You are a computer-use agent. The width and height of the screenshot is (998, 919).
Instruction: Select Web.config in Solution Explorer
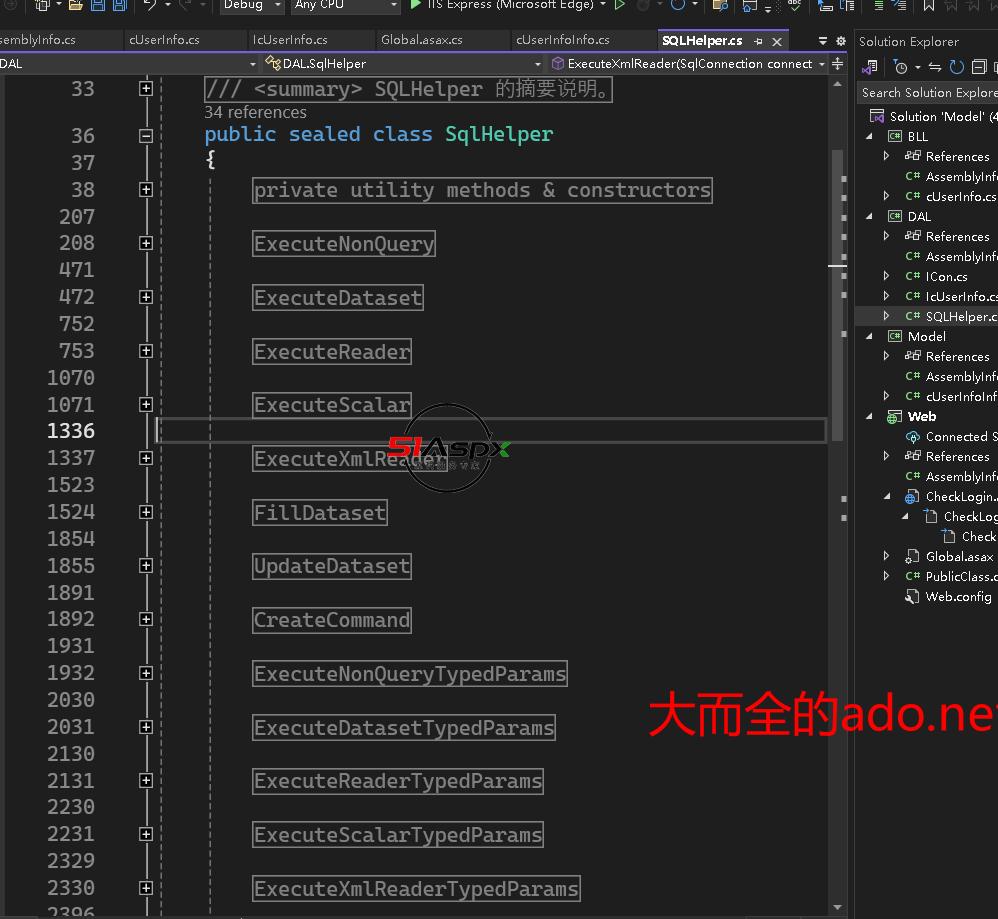click(958, 596)
